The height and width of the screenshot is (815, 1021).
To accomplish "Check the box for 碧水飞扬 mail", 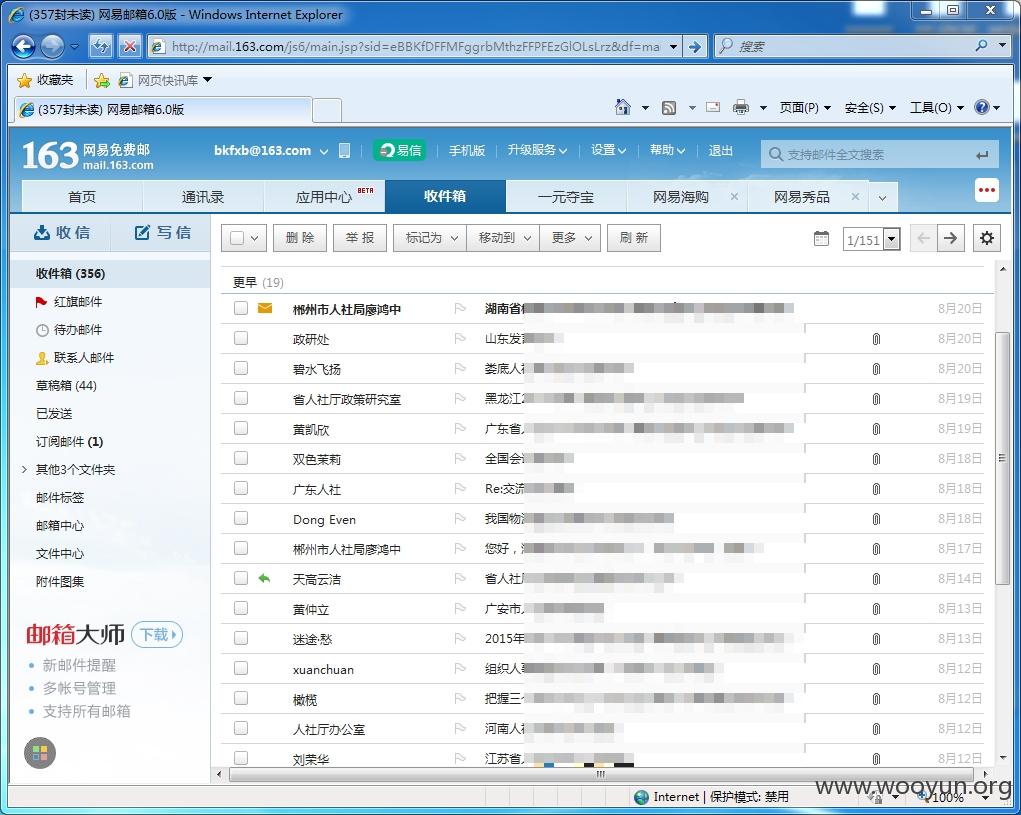I will coord(241,368).
